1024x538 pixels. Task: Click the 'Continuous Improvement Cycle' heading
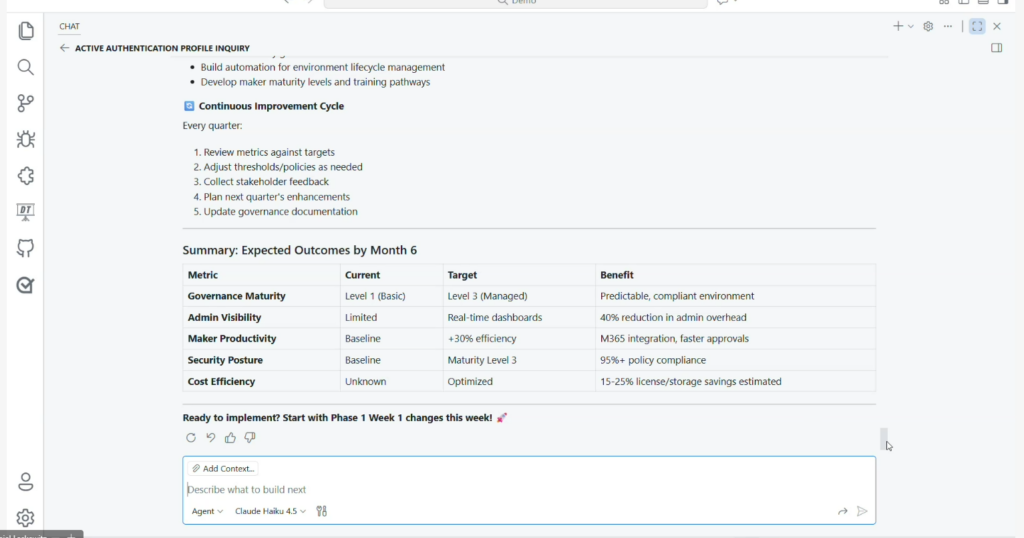(271, 106)
